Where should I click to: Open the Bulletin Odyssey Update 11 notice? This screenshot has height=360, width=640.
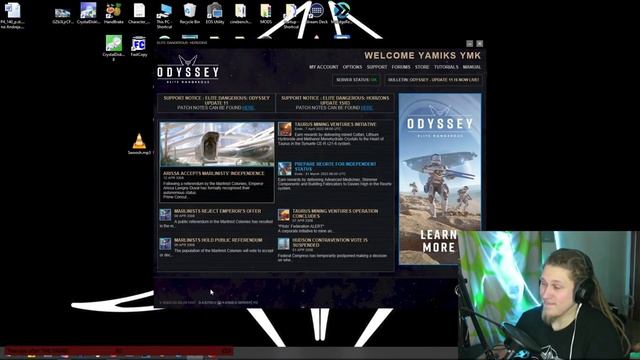pos(433,80)
